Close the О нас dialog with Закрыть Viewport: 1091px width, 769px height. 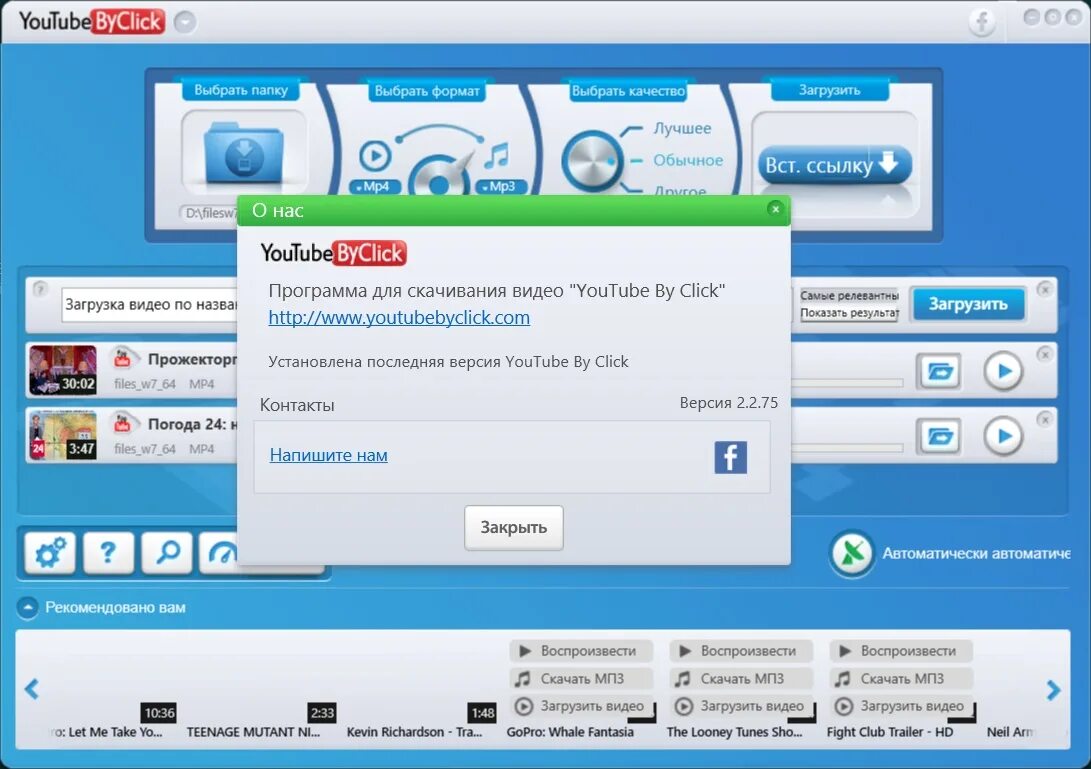[x=513, y=528]
